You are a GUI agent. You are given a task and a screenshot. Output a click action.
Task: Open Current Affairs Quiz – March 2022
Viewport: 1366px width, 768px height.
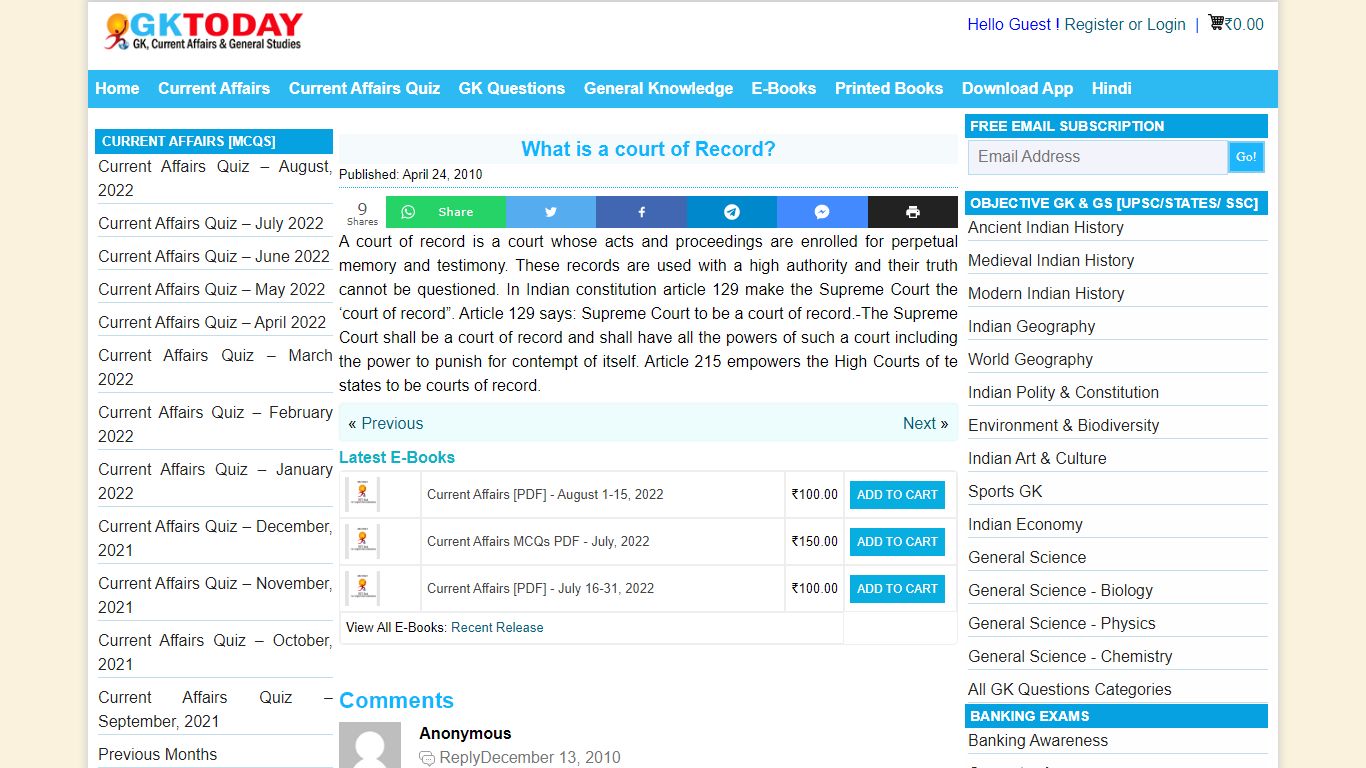215,367
